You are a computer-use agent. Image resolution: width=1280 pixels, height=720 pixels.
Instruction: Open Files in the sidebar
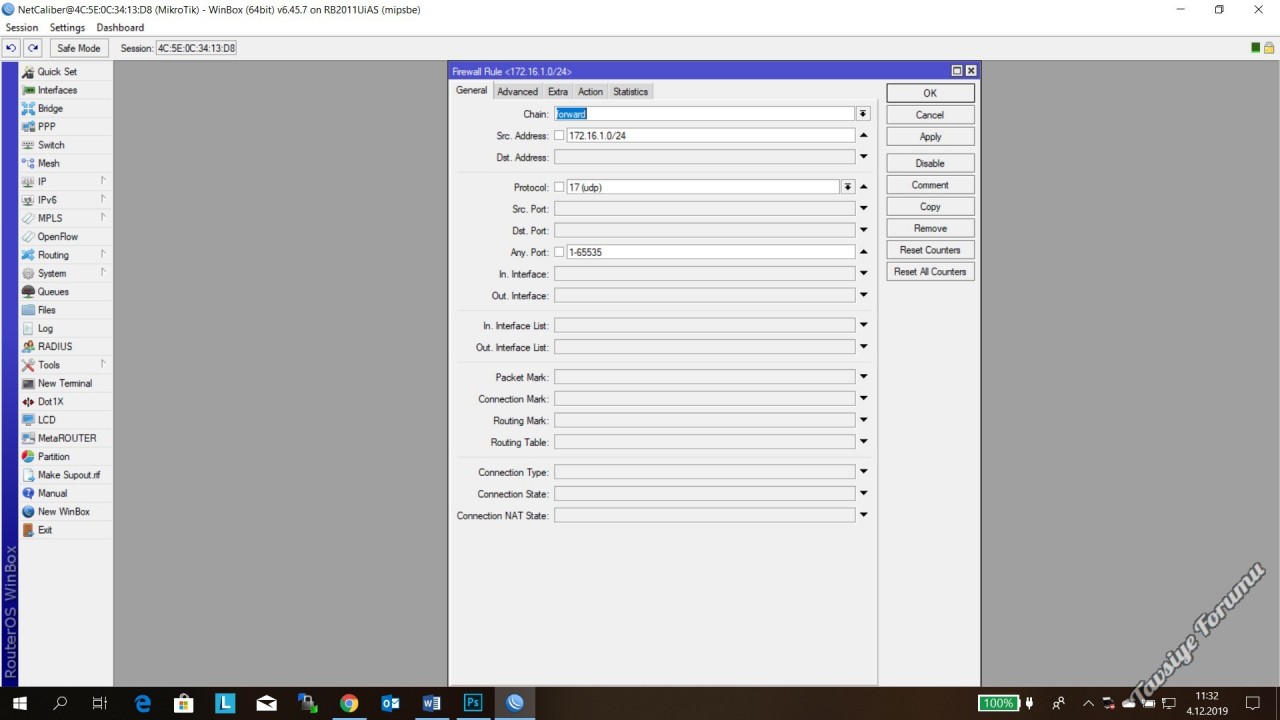tap(47, 310)
